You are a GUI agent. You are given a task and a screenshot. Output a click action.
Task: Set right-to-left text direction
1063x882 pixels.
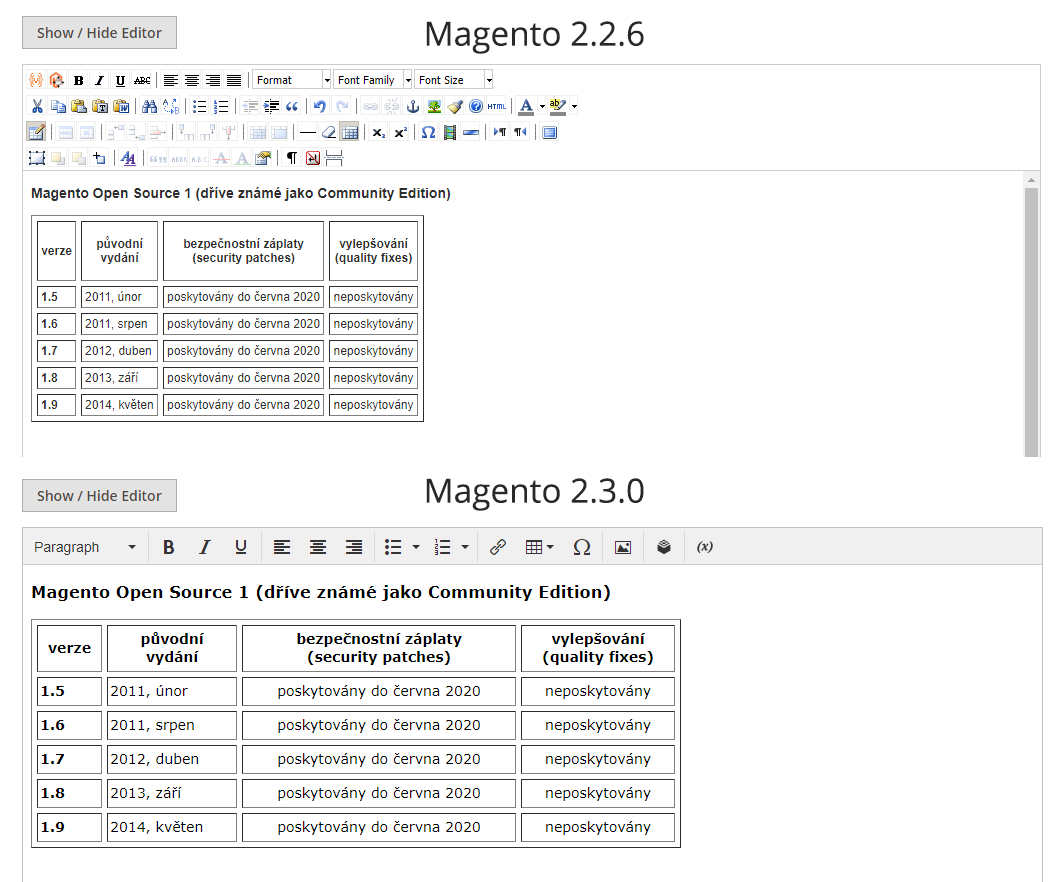tap(521, 132)
